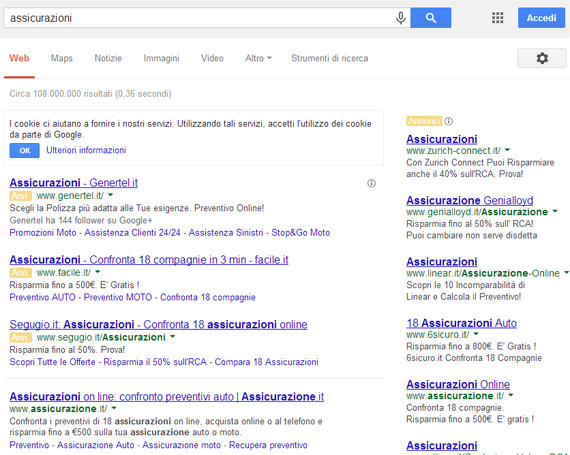
Task: Click the info icon beside the Genertel ad
Action: [371, 183]
